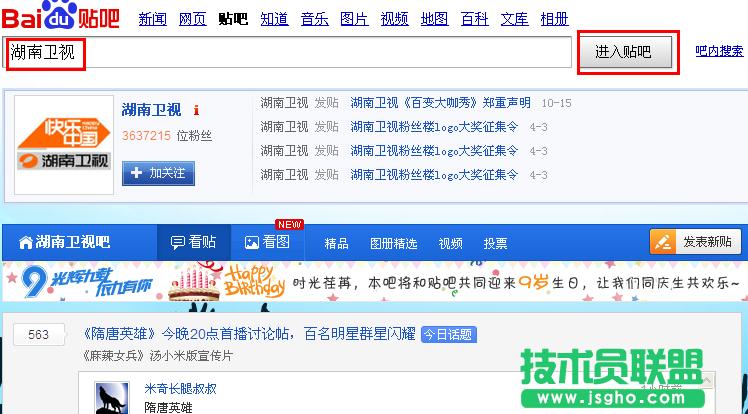The image size is (748, 414).
Task: Click the 发表新贴 post button
Action: [697, 242]
